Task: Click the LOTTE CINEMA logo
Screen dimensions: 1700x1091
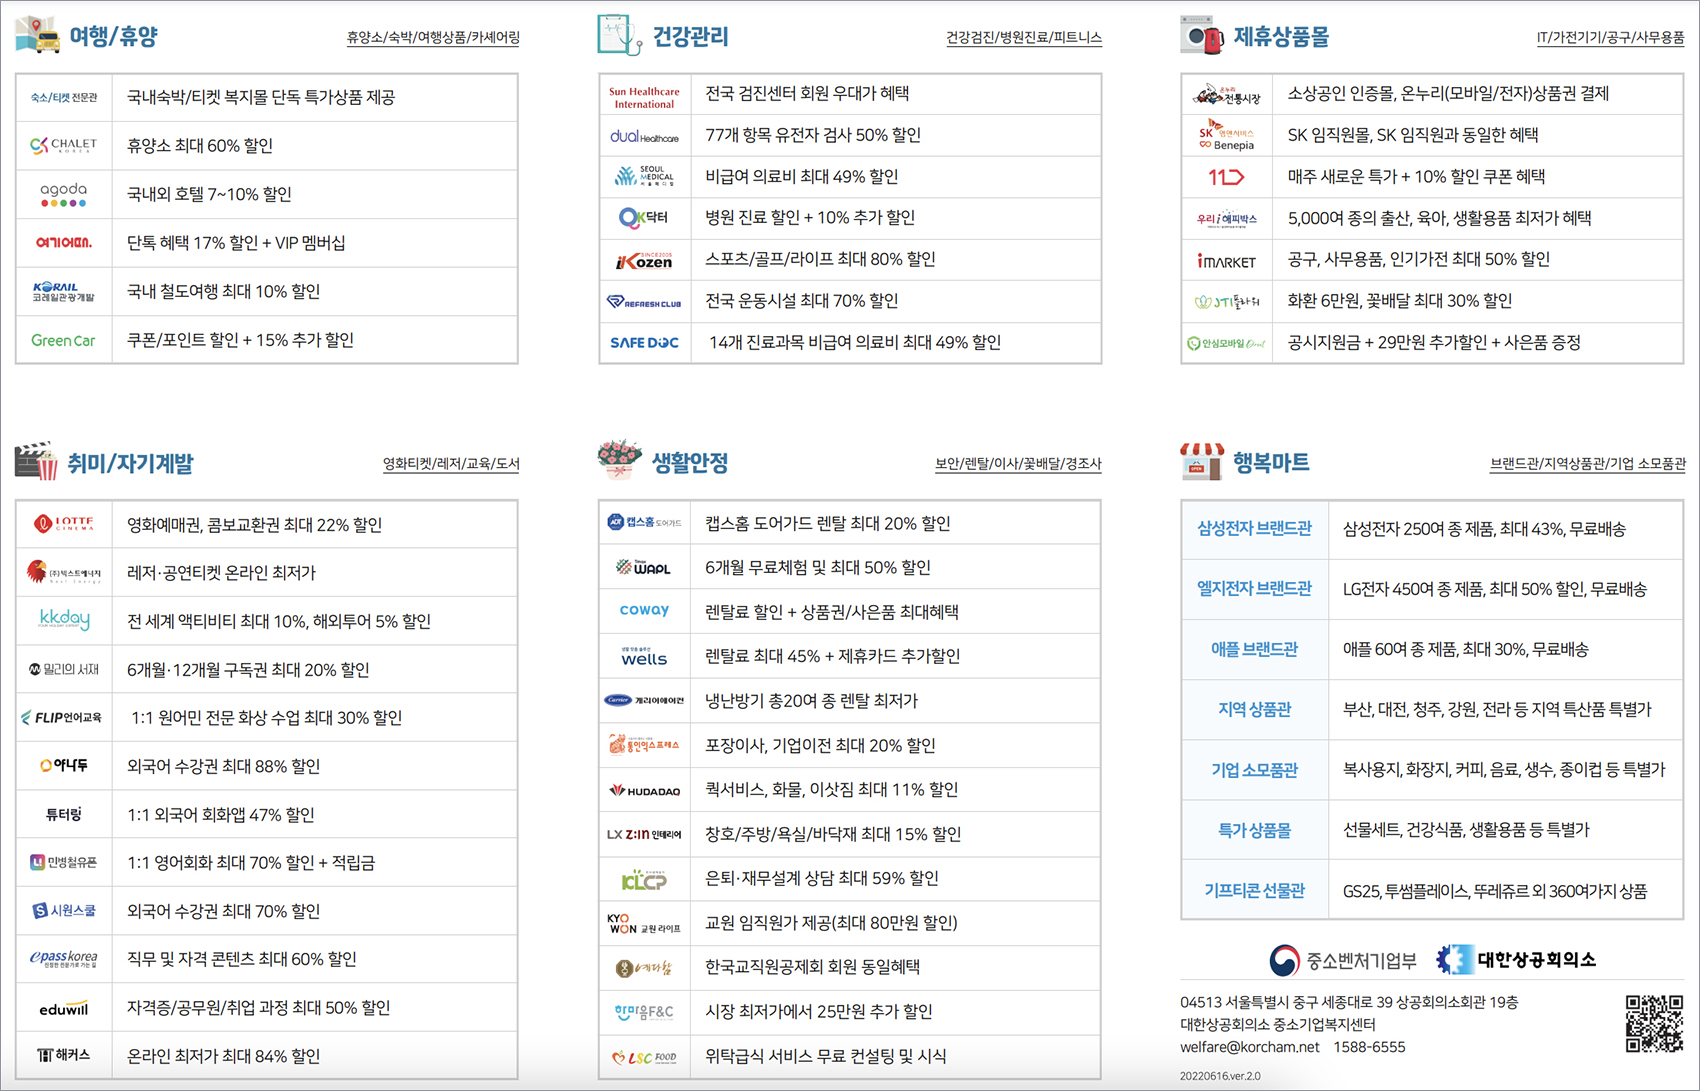Action: coord(63,523)
